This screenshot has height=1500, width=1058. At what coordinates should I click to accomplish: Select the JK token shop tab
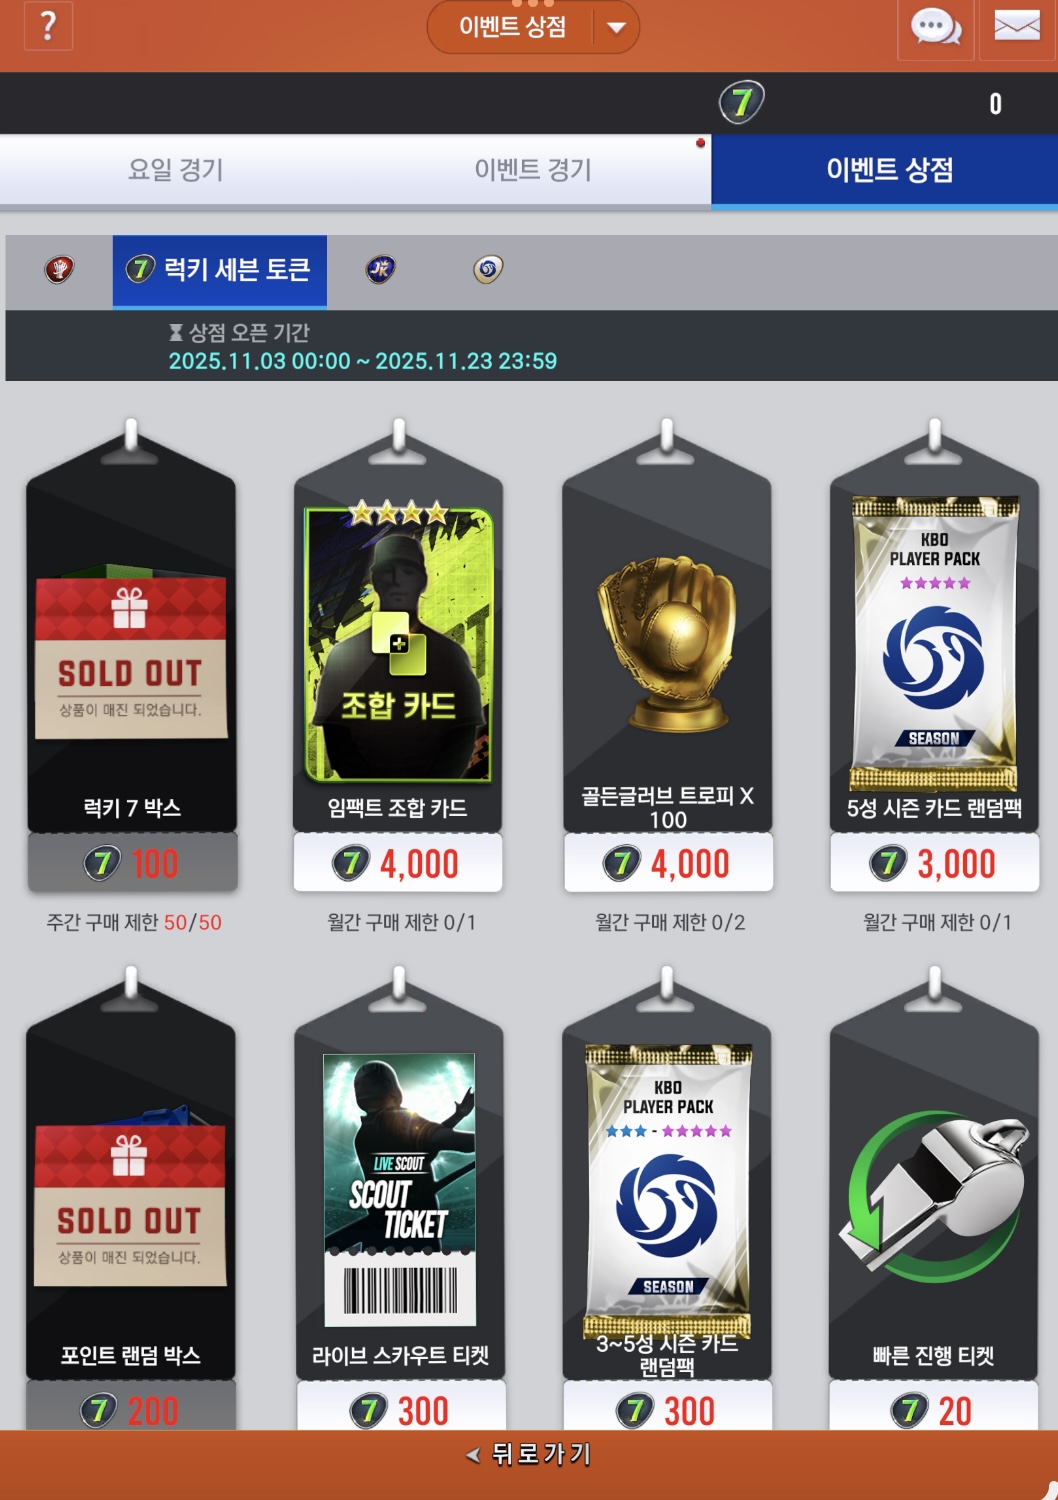[x=380, y=269]
